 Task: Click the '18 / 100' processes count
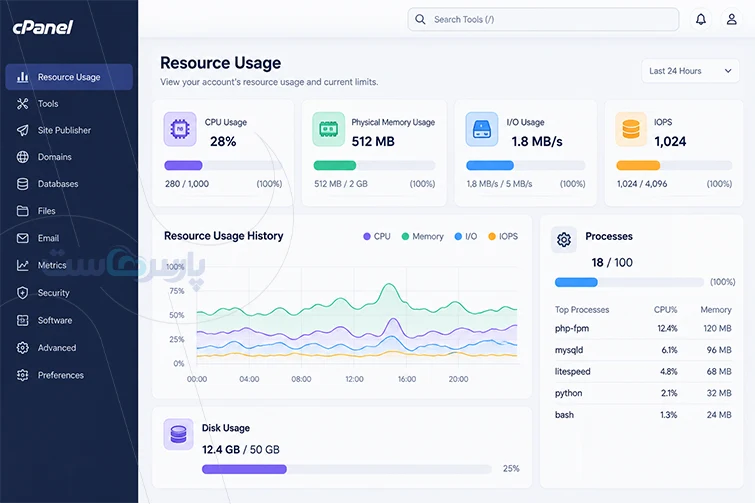coord(612,262)
